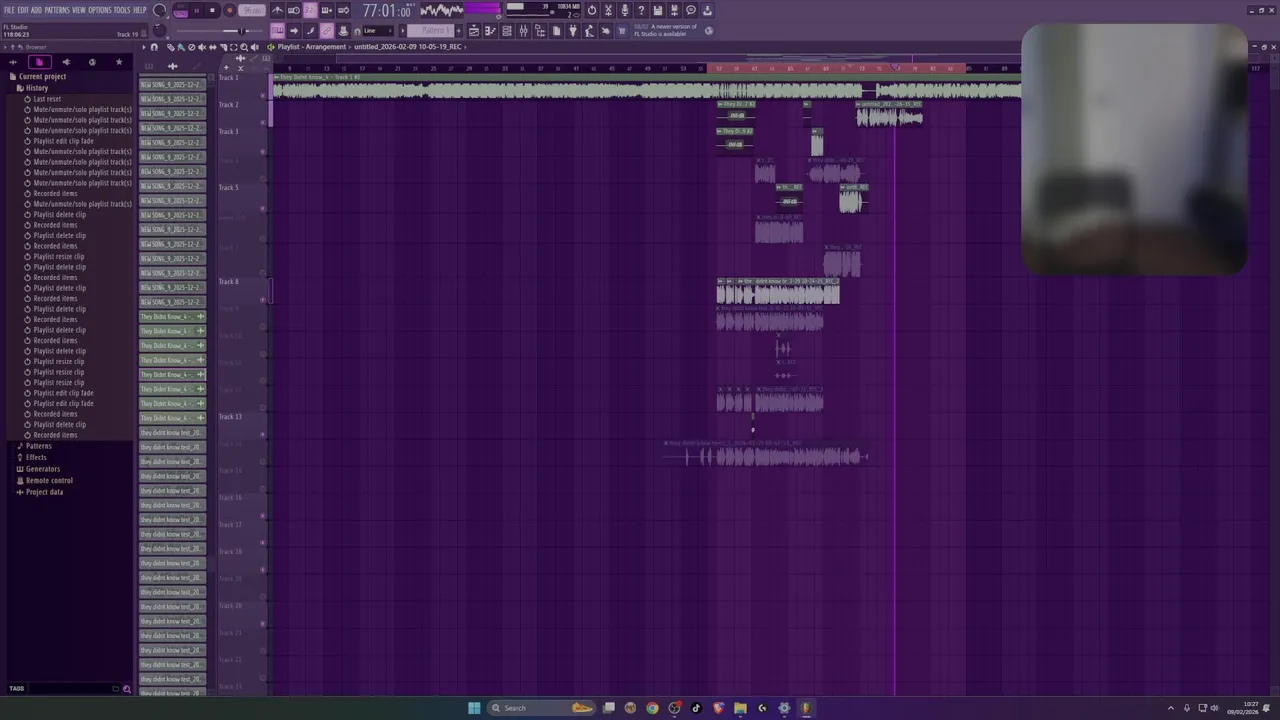
Task: Open the TOOLS menu
Action: point(122,10)
